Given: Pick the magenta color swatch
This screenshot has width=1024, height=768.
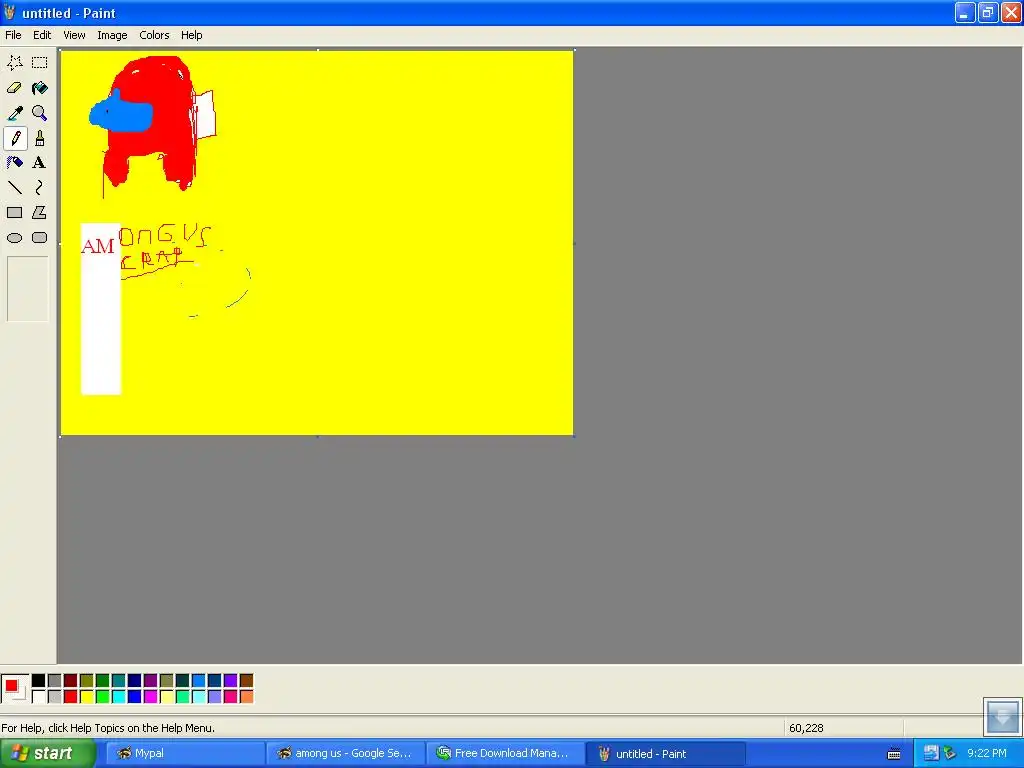Looking at the screenshot, I should pos(150,697).
